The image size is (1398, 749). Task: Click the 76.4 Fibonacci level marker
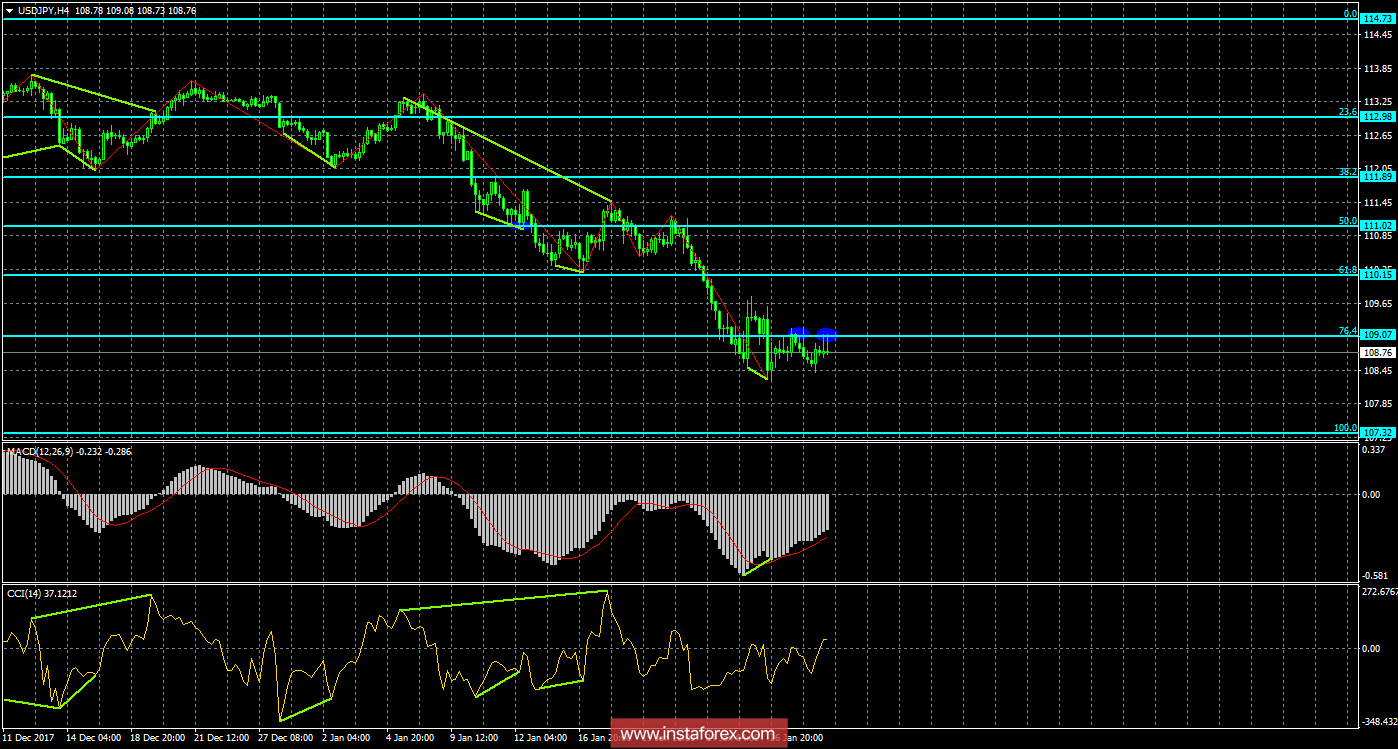[x=1347, y=331]
